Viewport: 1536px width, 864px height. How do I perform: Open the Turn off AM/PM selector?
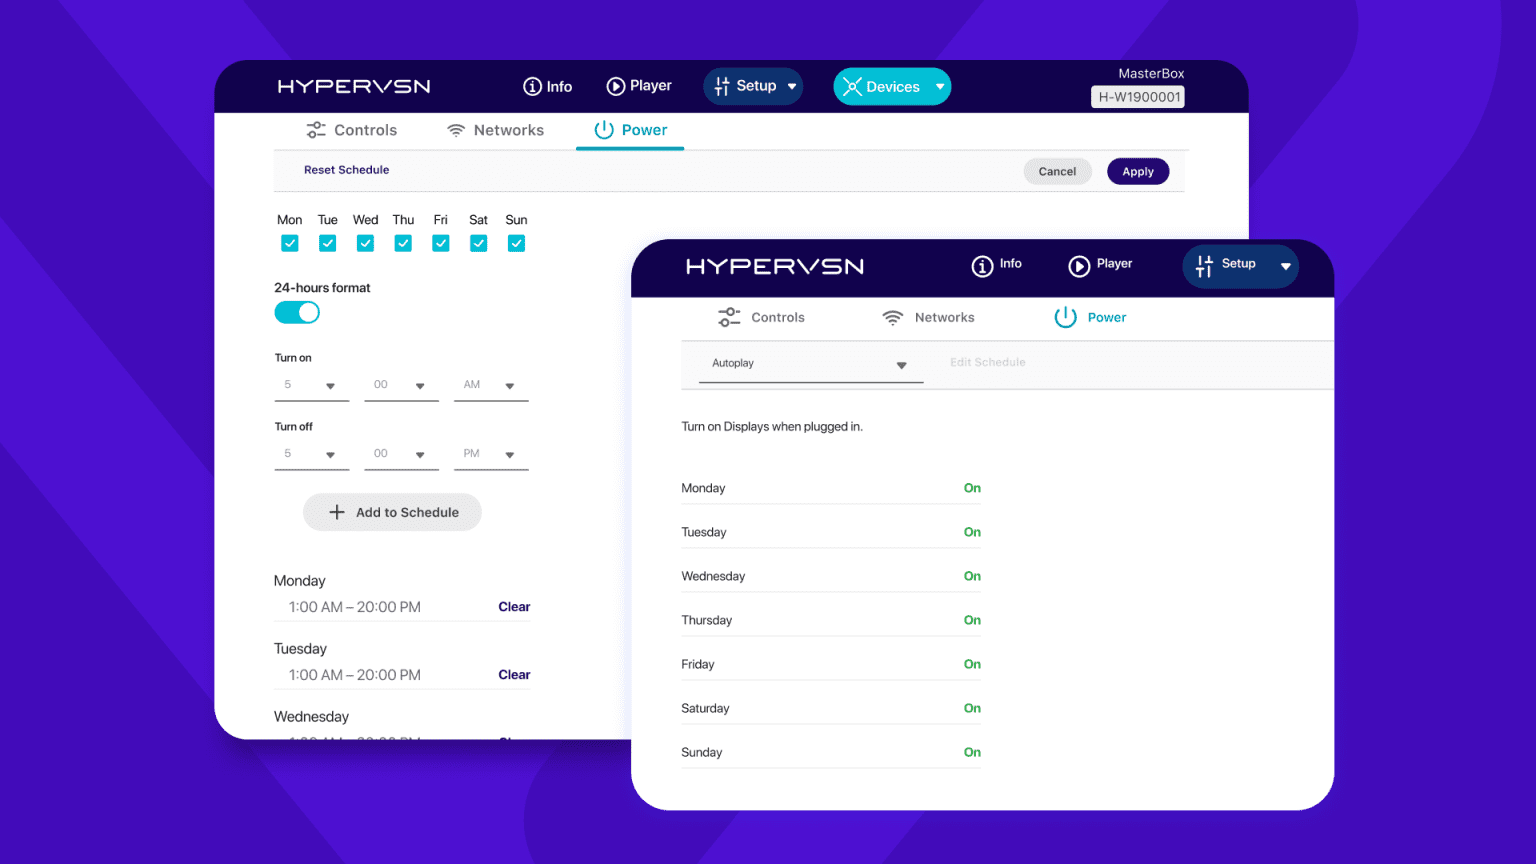click(x=490, y=454)
